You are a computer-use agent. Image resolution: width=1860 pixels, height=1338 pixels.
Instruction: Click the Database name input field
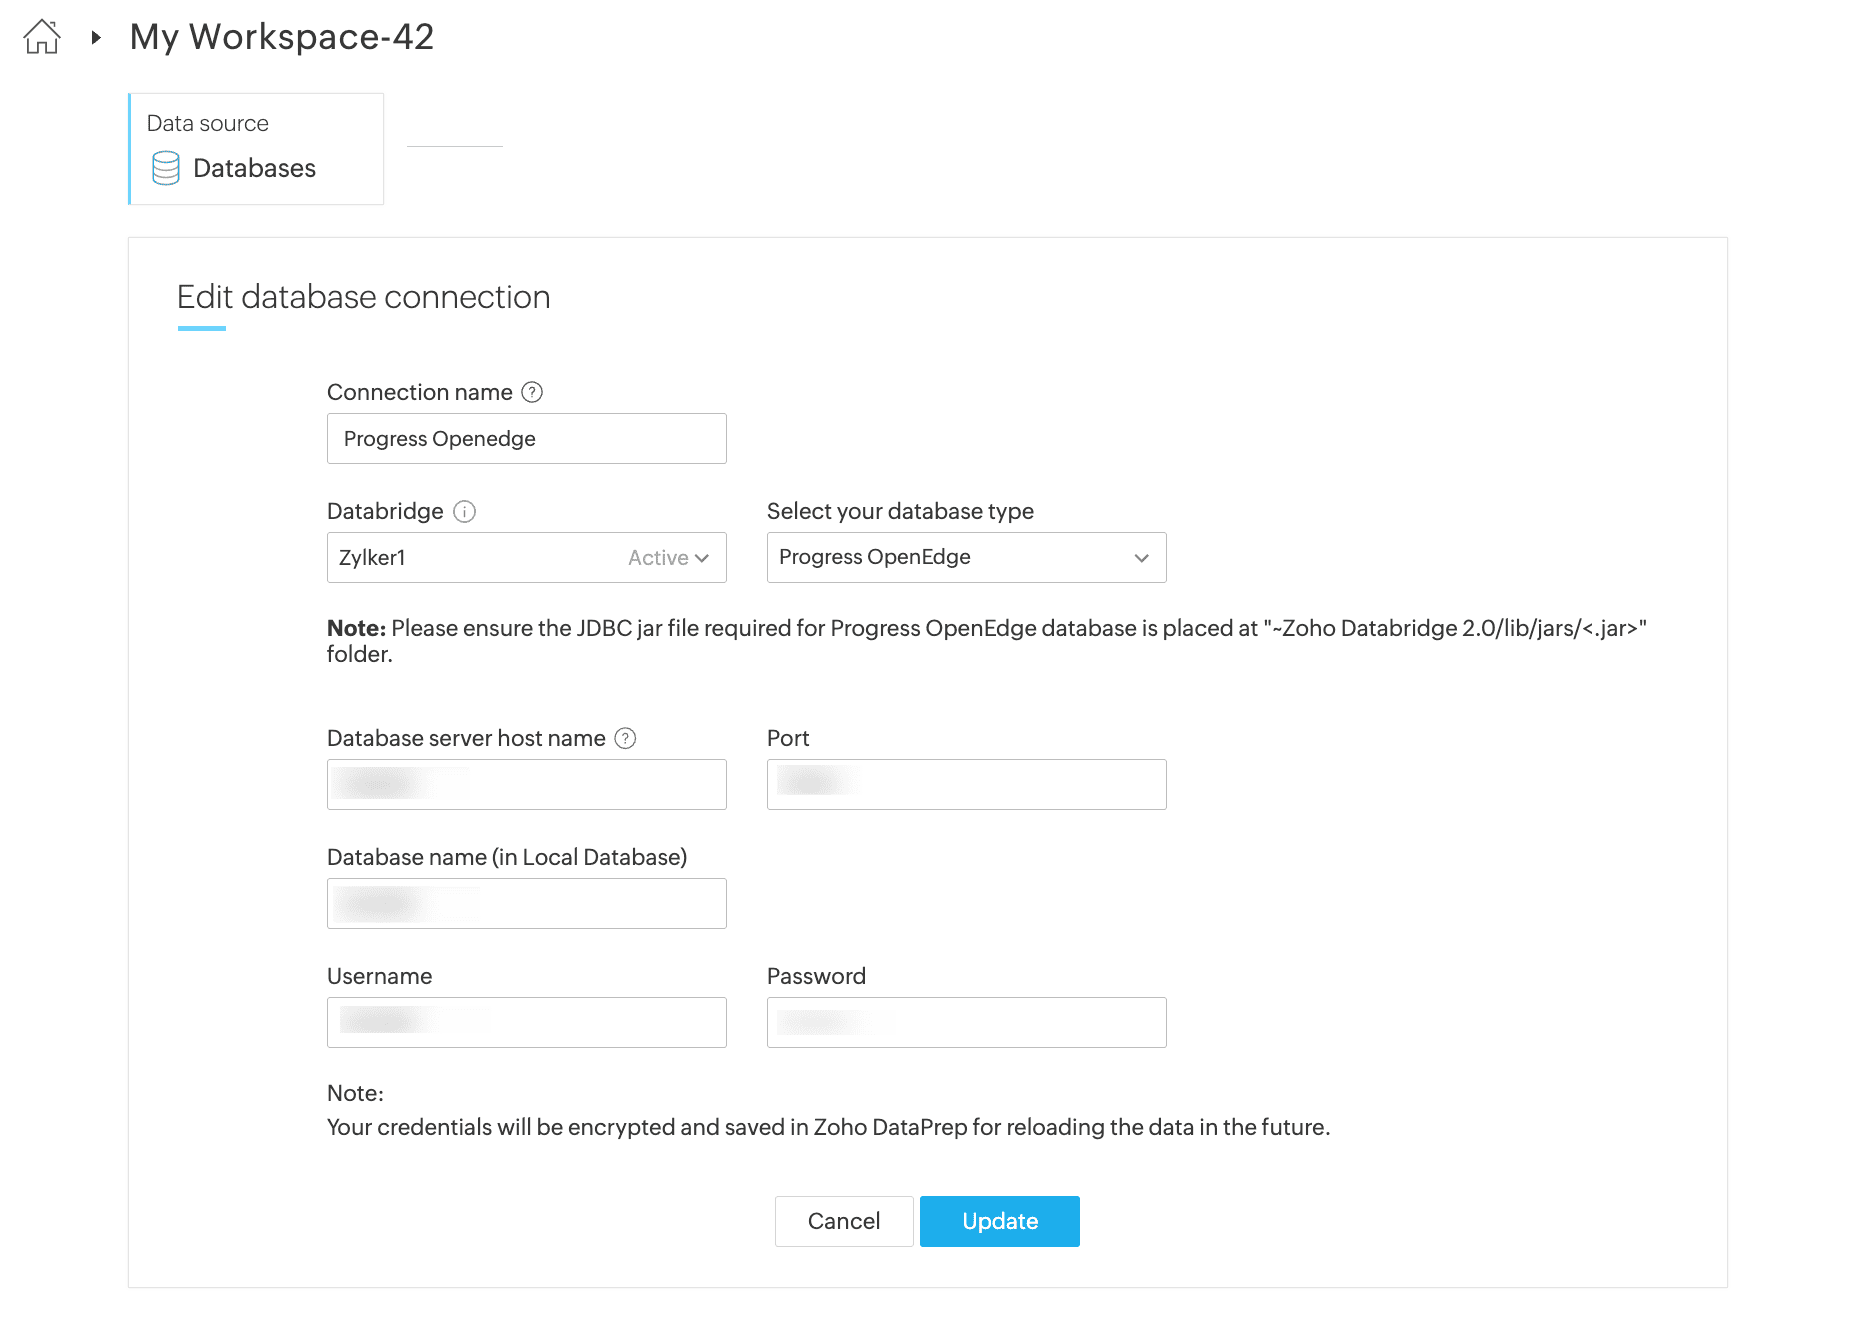coord(526,904)
